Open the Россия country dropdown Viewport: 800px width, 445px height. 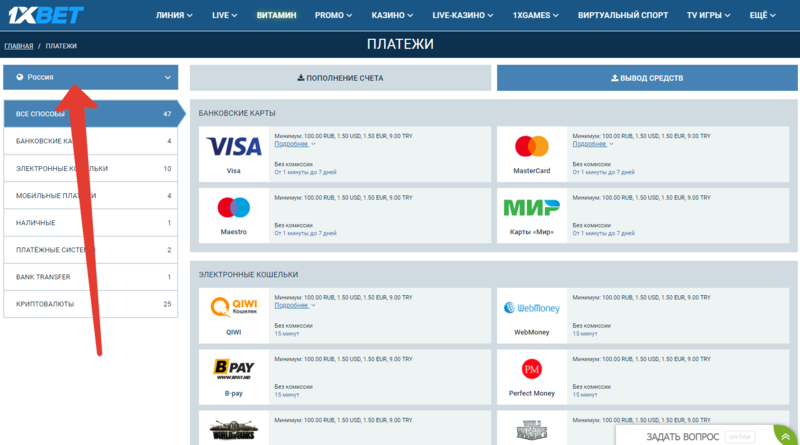(x=91, y=77)
